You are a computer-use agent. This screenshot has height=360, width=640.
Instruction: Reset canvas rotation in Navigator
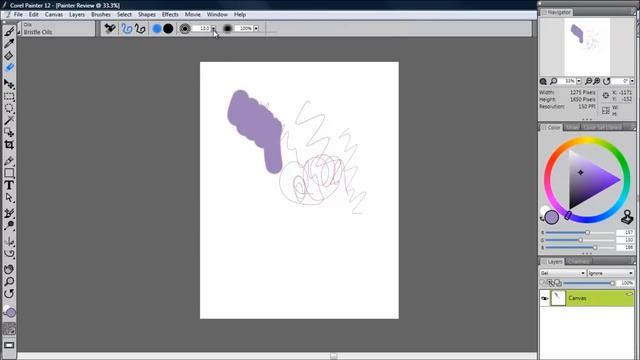click(607, 81)
